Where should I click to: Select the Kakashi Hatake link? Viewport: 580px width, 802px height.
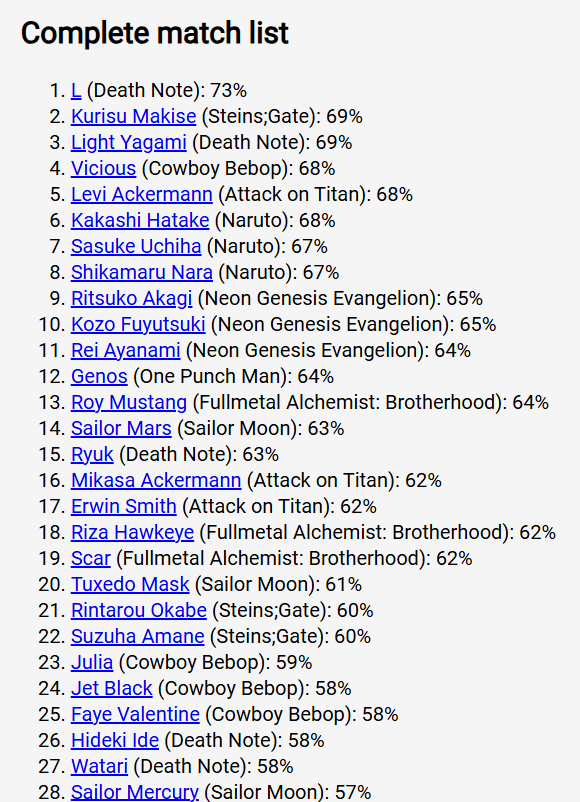[x=140, y=220]
